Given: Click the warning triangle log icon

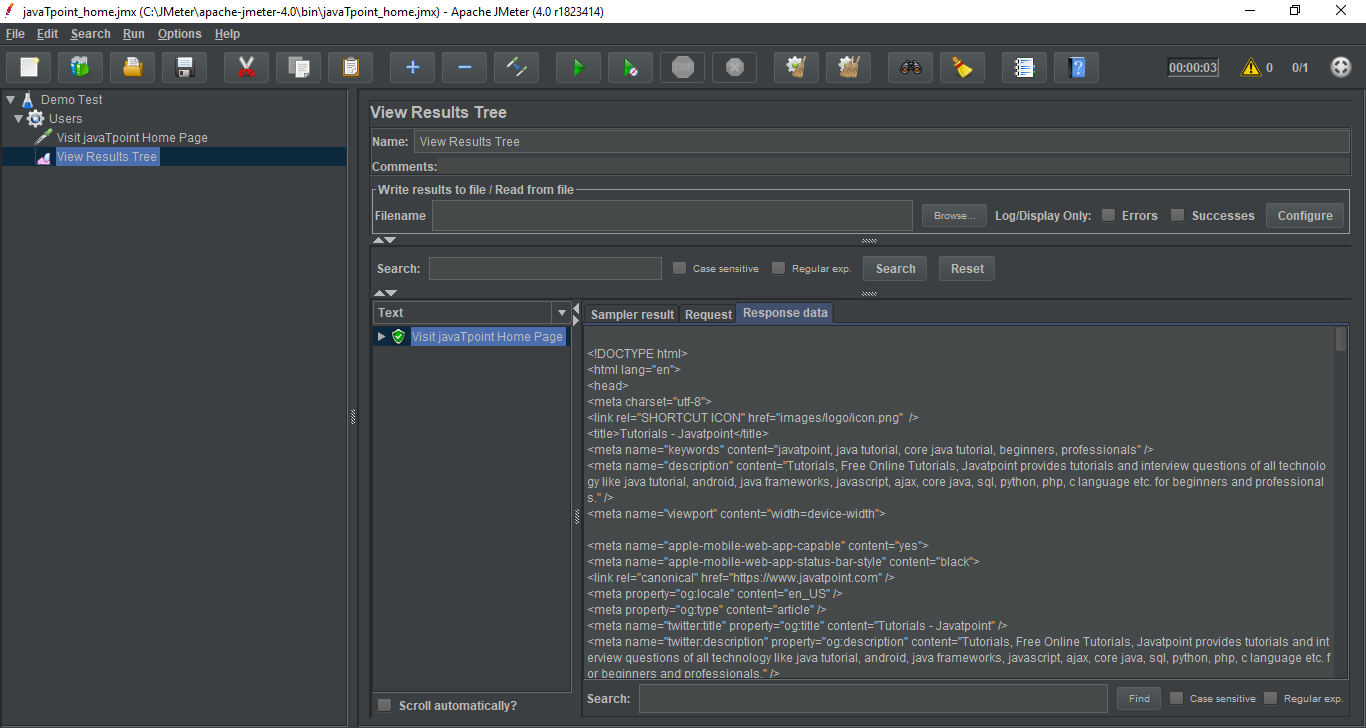Looking at the screenshot, I should tap(1250, 67).
